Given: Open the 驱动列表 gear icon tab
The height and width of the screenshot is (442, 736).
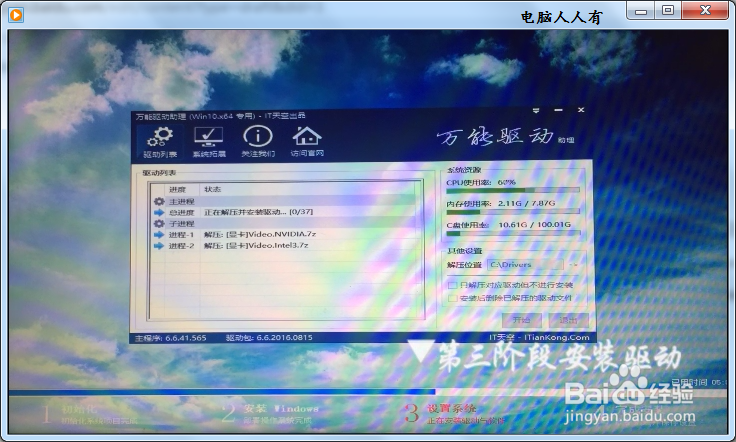Looking at the screenshot, I should 160,142.
